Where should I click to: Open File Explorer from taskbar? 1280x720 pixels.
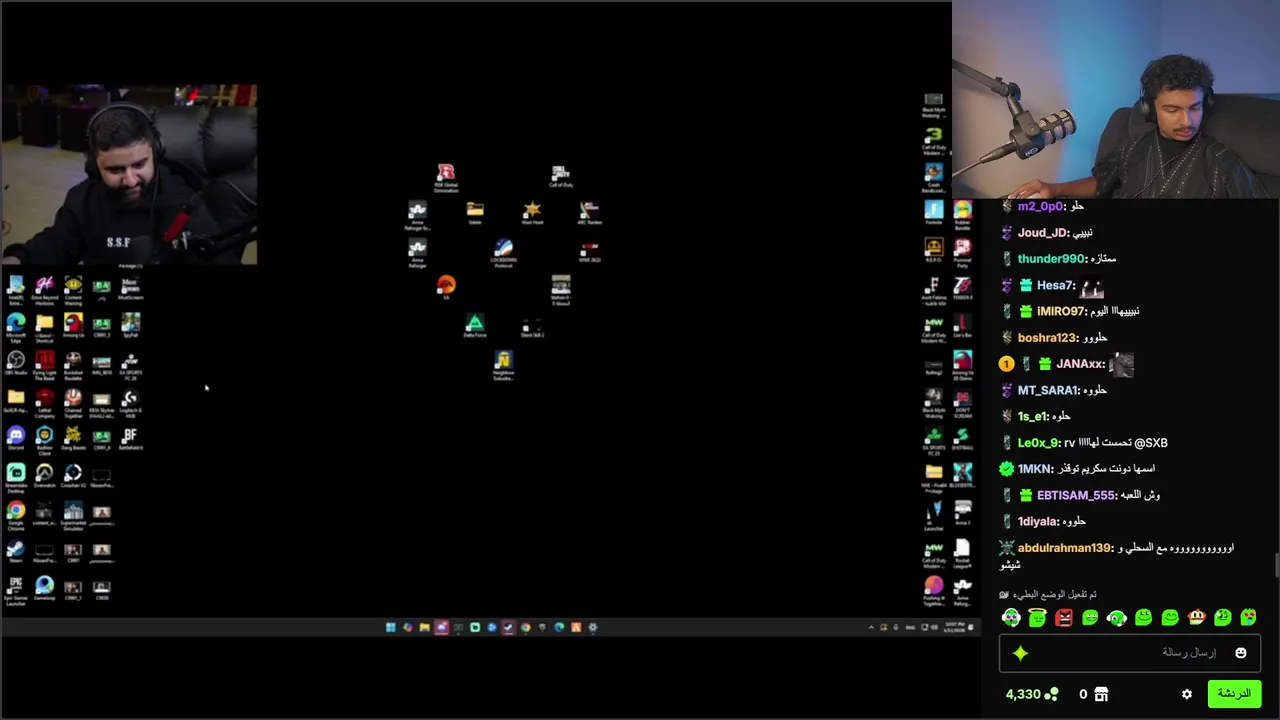coord(424,628)
